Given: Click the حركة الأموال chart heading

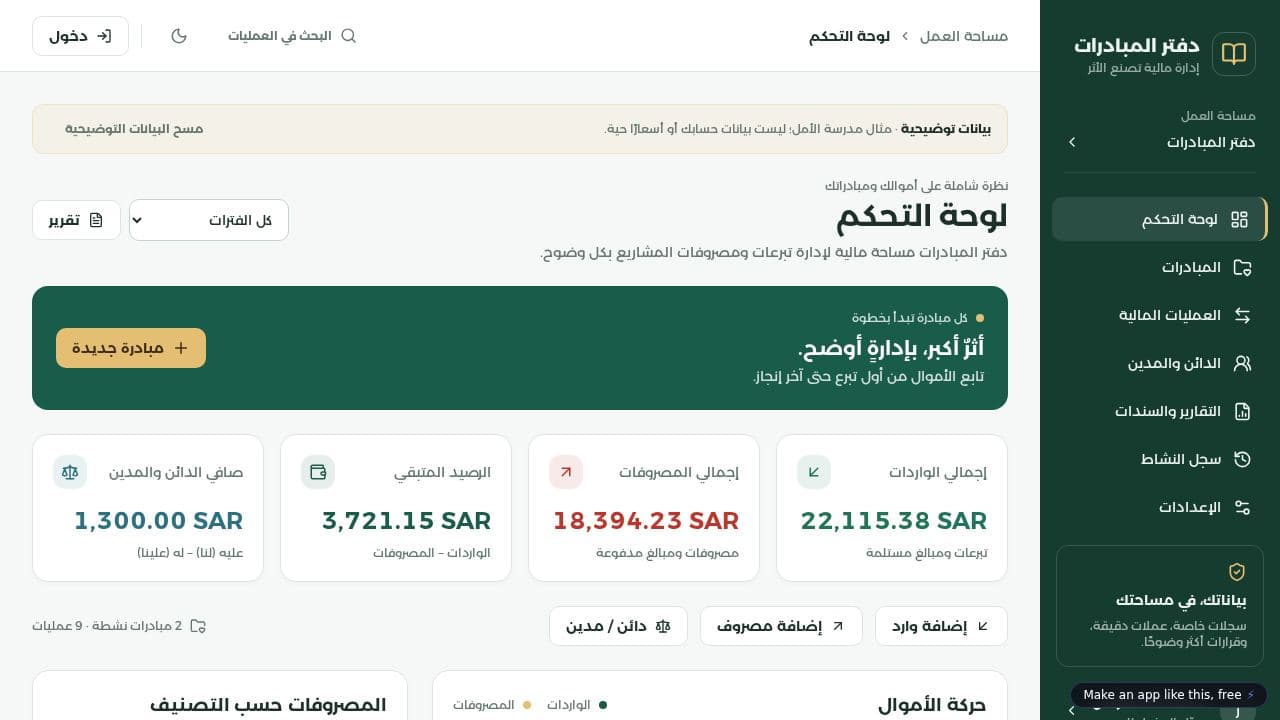Looking at the screenshot, I should [932, 705].
